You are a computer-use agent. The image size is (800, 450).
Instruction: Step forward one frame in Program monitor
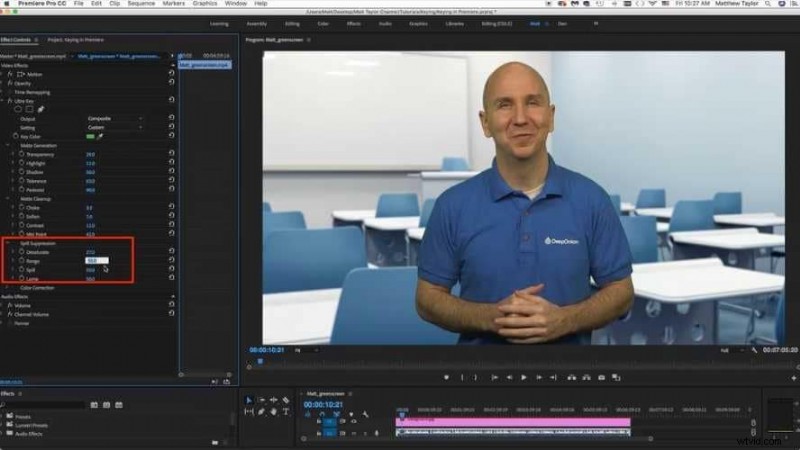point(539,378)
